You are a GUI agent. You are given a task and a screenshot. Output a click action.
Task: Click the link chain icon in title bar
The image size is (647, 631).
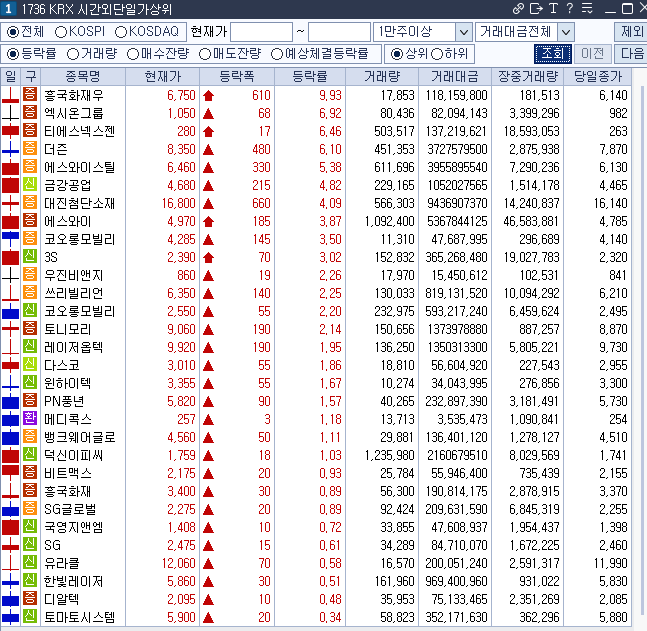tap(518, 8)
